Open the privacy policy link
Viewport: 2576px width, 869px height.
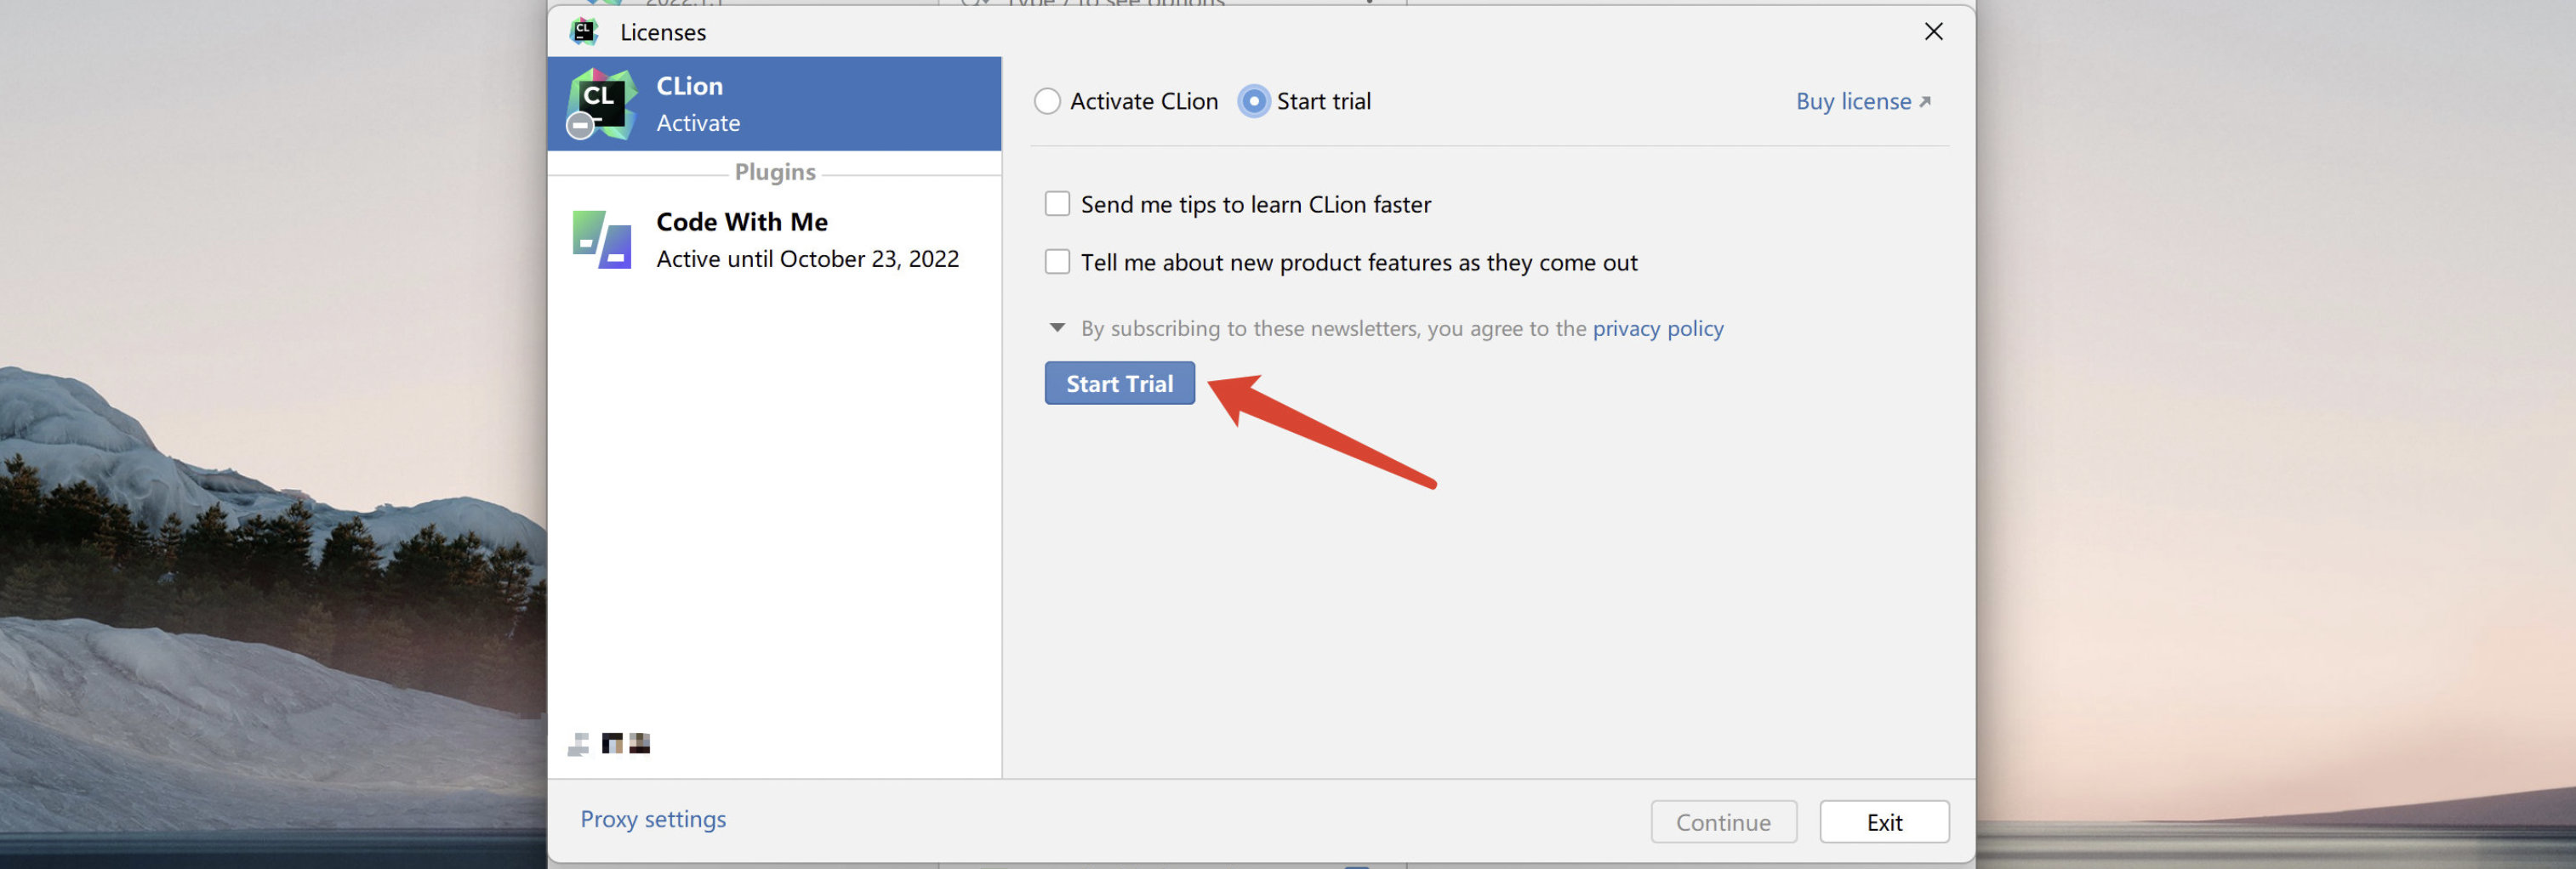[x=1657, y=329]
